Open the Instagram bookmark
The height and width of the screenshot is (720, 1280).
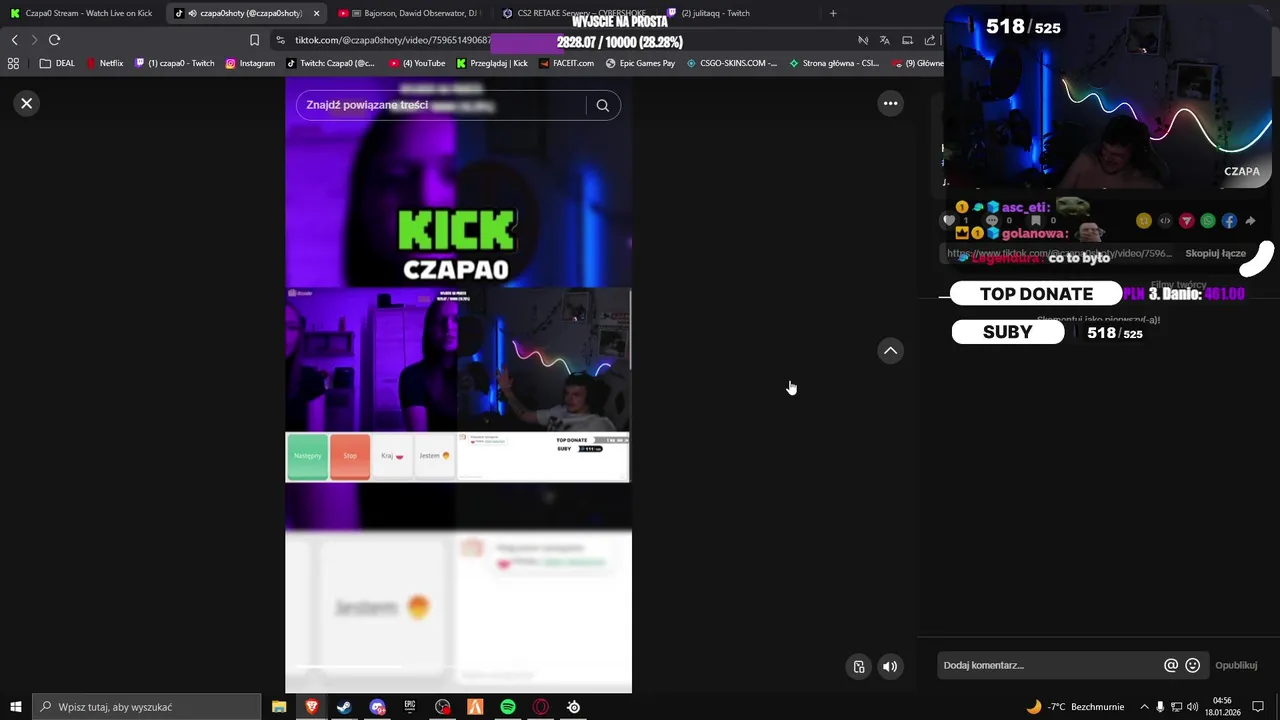(250, 63)
